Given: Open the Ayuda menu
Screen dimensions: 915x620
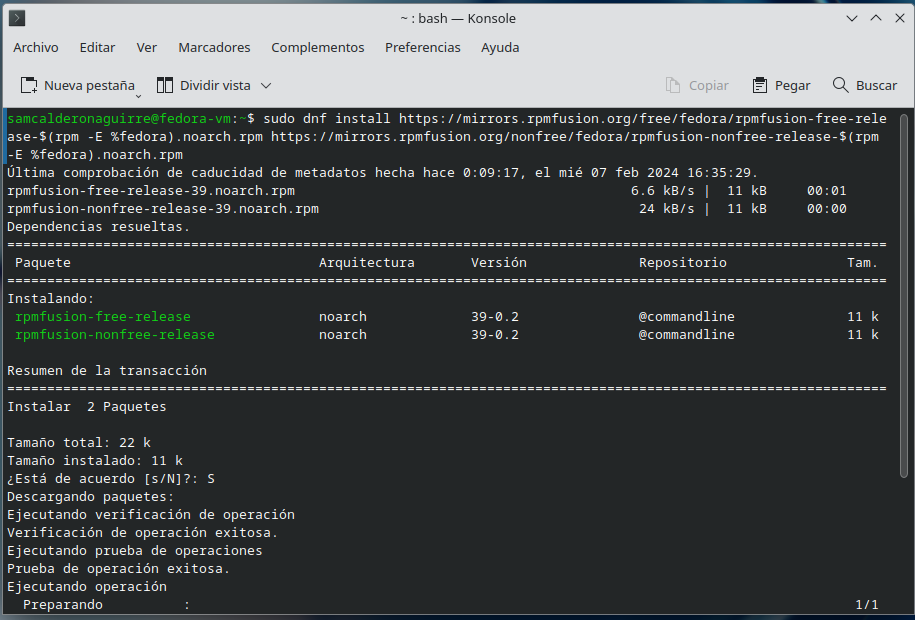Looking at the screenshot, I should click(500, 47).
